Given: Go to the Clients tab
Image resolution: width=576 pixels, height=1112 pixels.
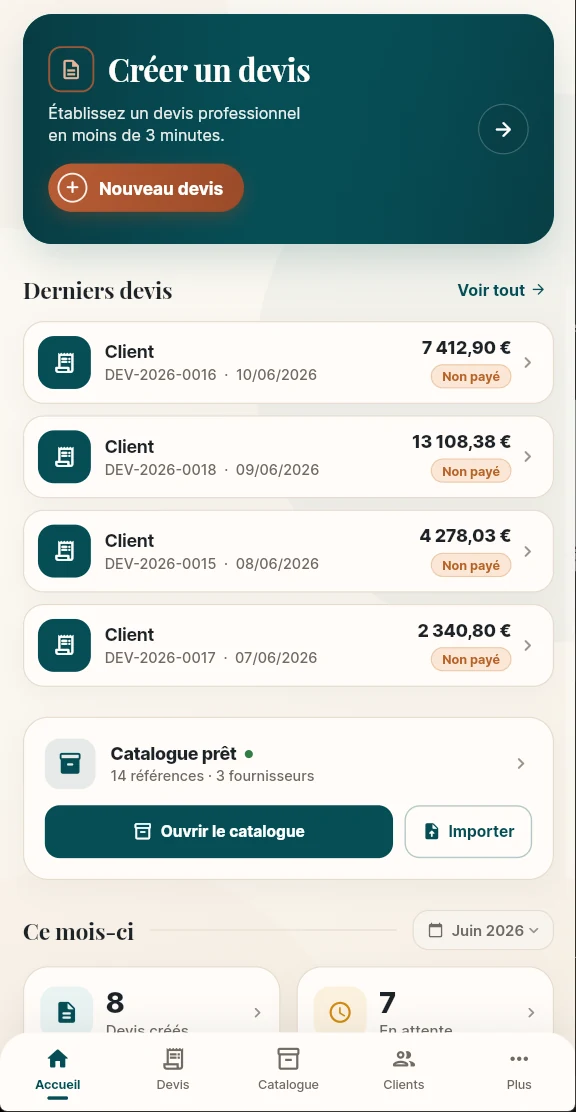Looking at the screenshot, I should click(x=404, y=1069).
